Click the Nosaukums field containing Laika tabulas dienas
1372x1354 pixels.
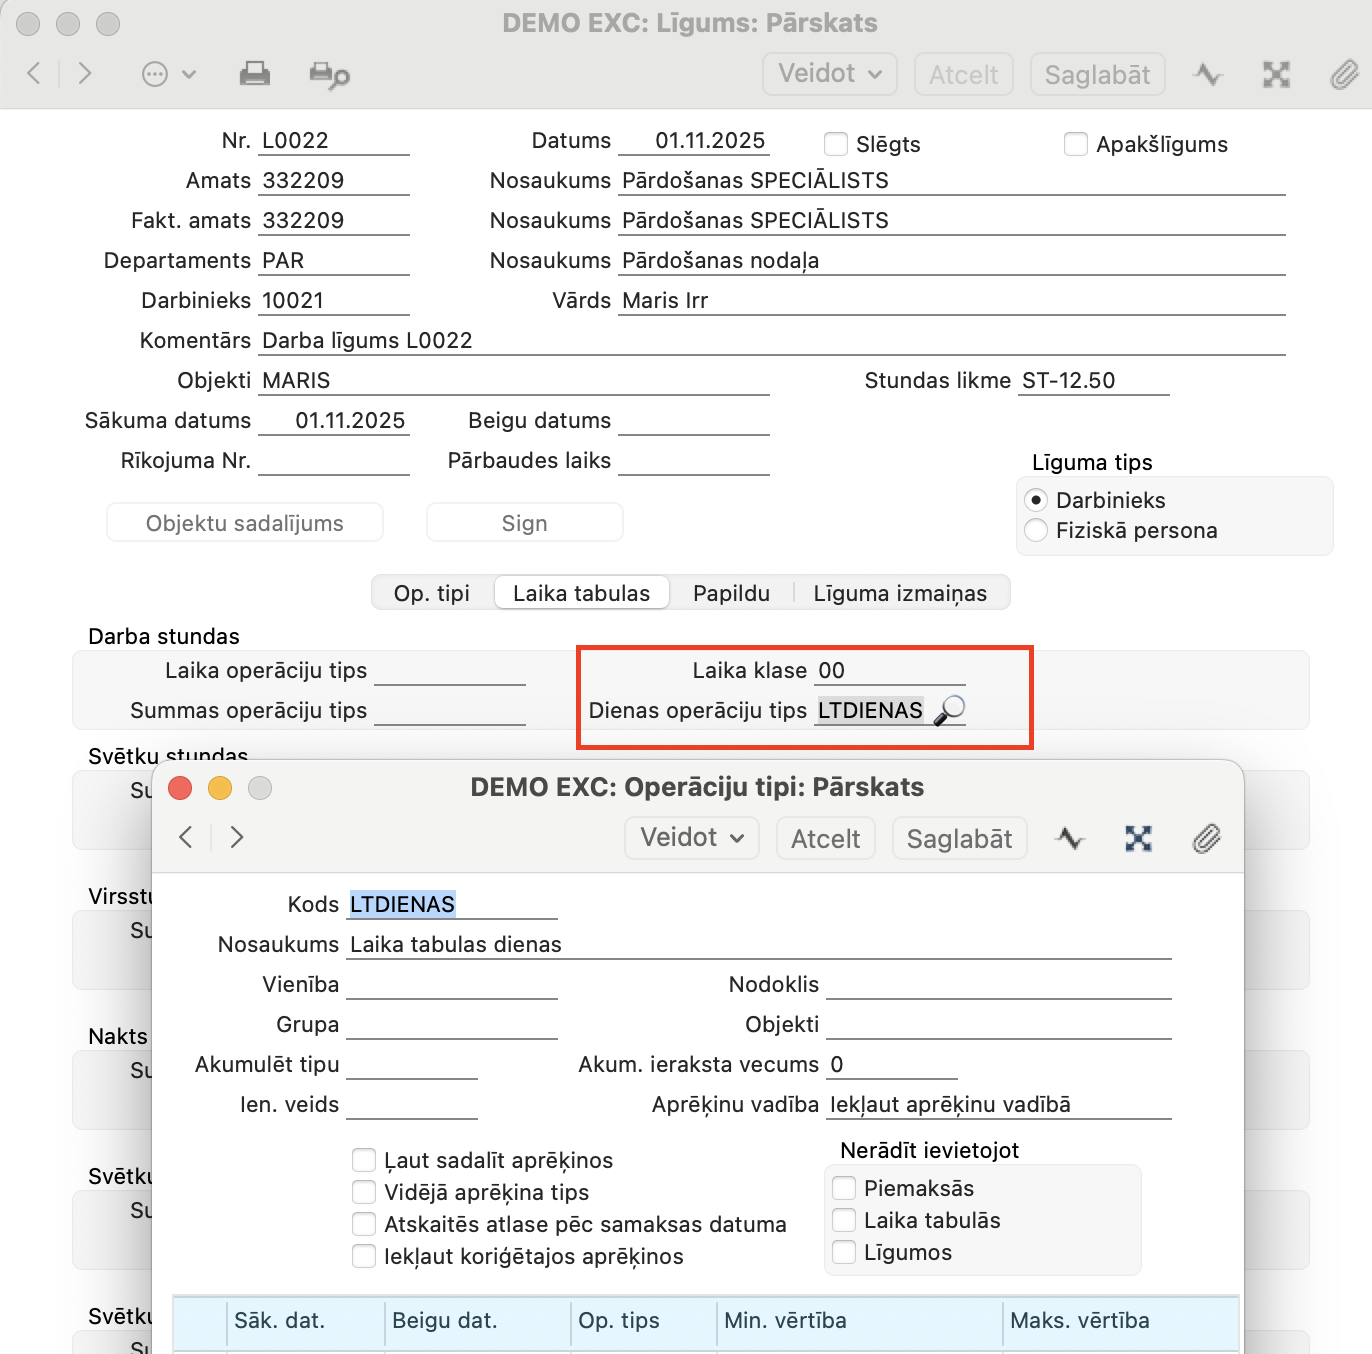pos(759,944)
